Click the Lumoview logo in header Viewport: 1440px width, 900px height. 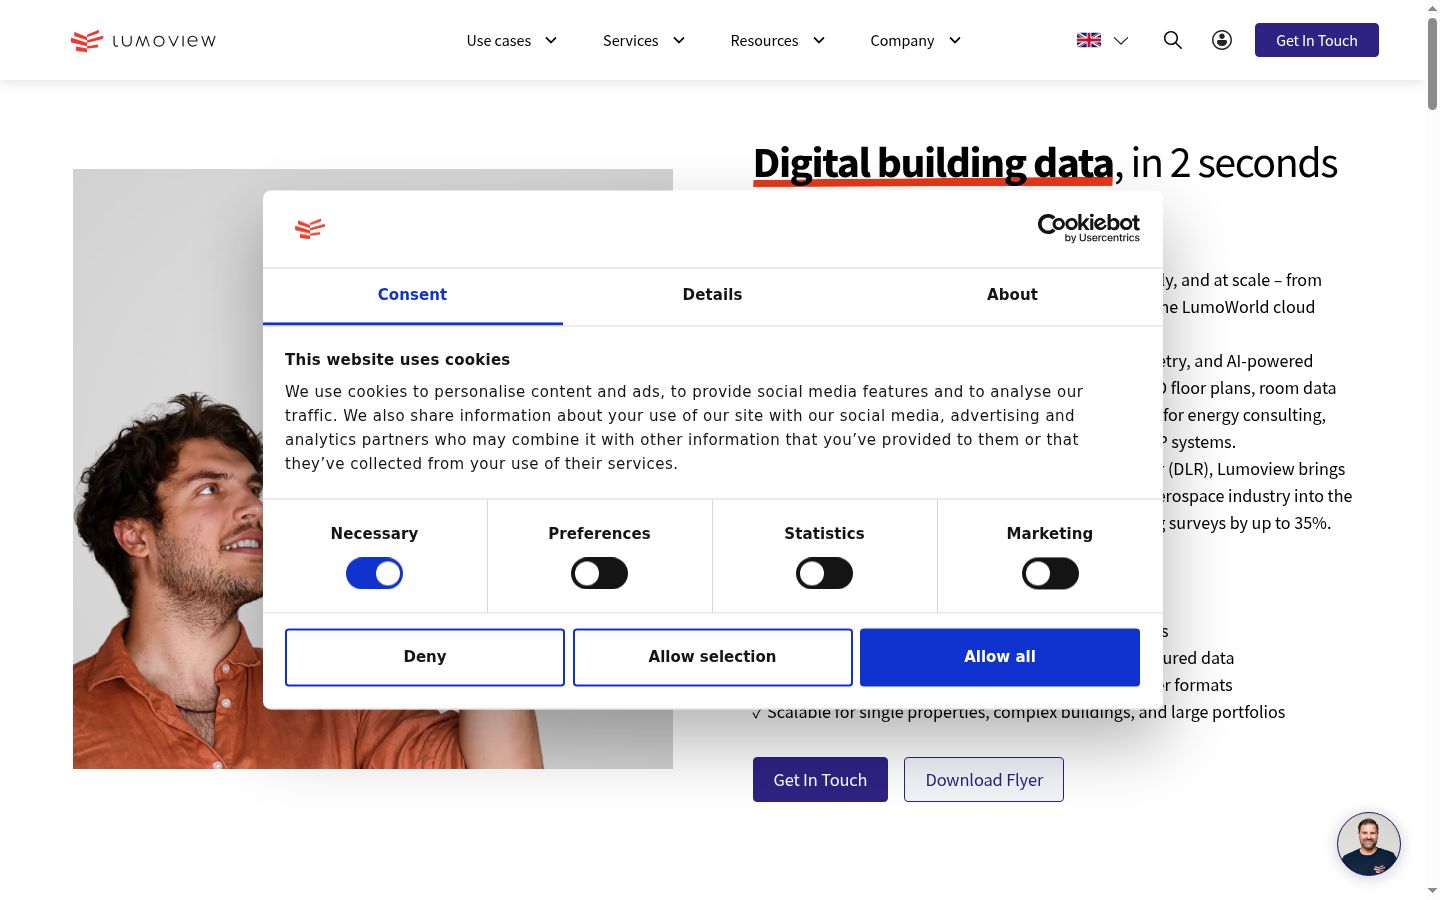pos(144,40)
